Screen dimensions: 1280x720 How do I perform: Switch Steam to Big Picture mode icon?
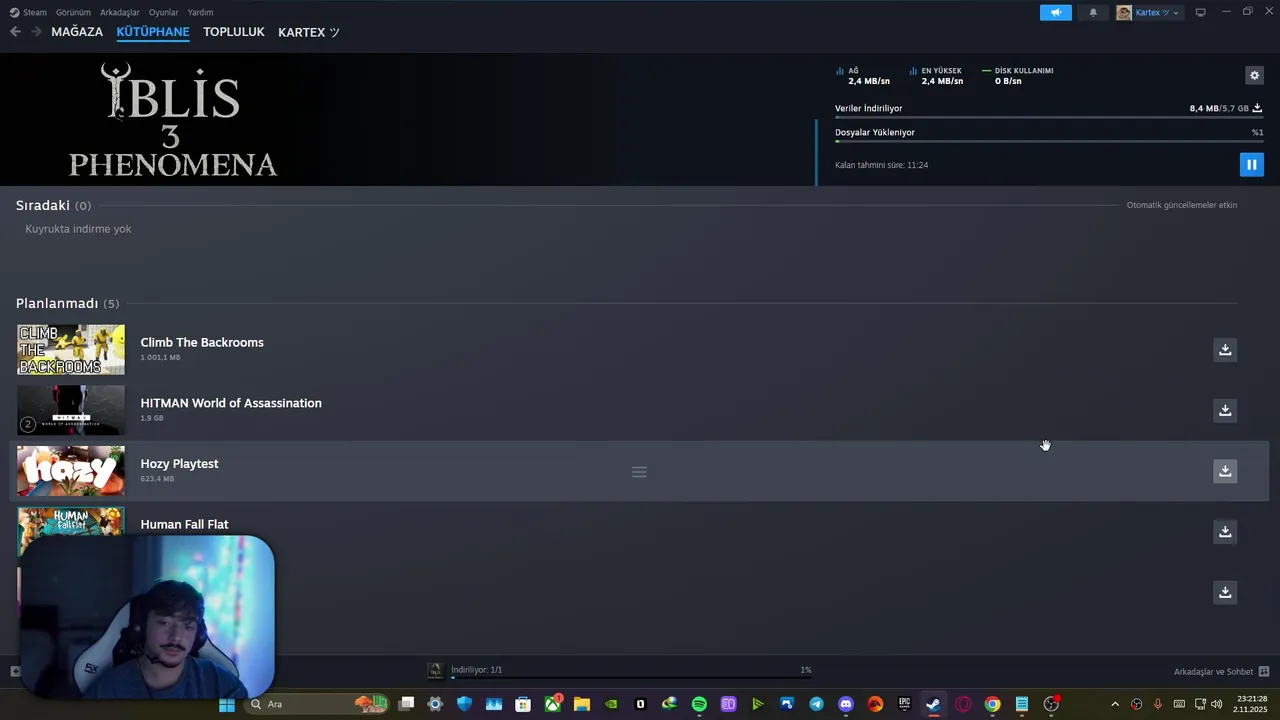1200,12
